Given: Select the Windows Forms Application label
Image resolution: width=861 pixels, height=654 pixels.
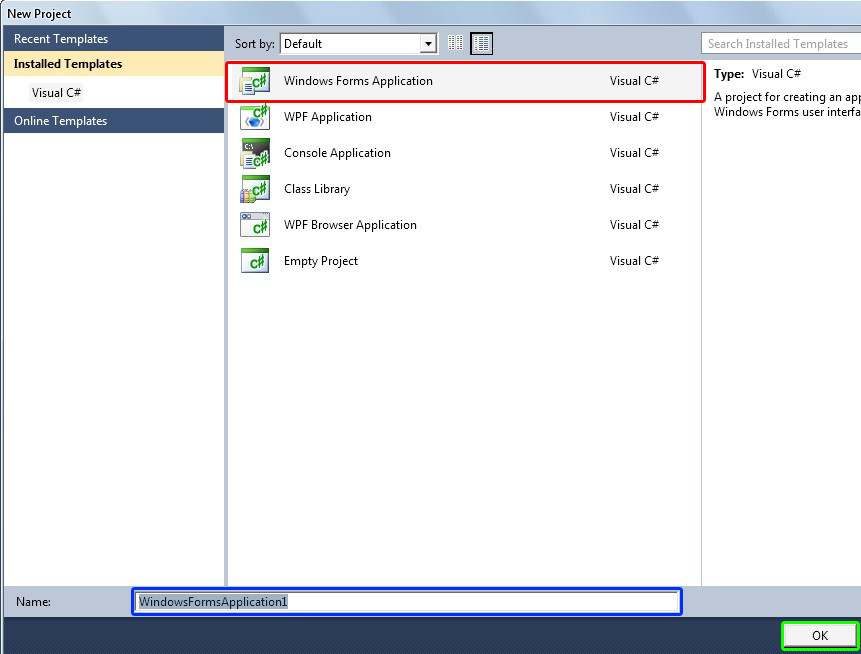Looking at the screenshot, I should point(358,81).
